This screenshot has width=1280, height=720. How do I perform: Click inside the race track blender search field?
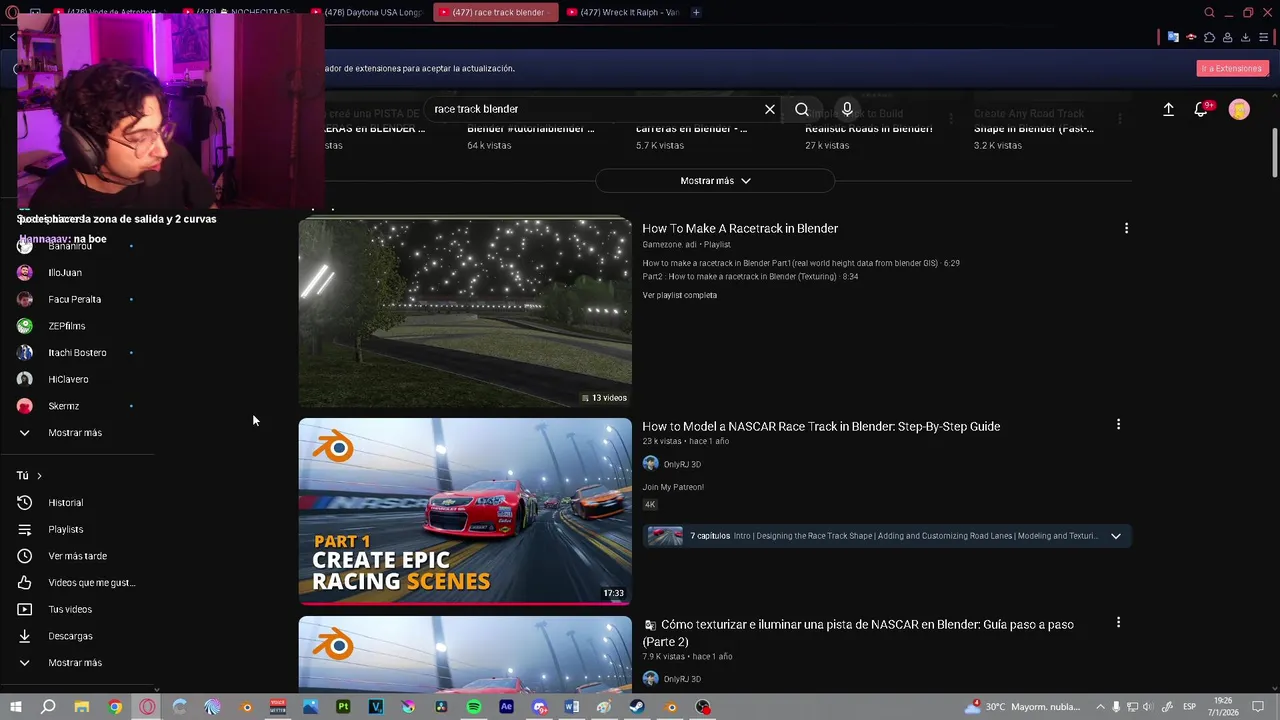(x=595, y=109)
